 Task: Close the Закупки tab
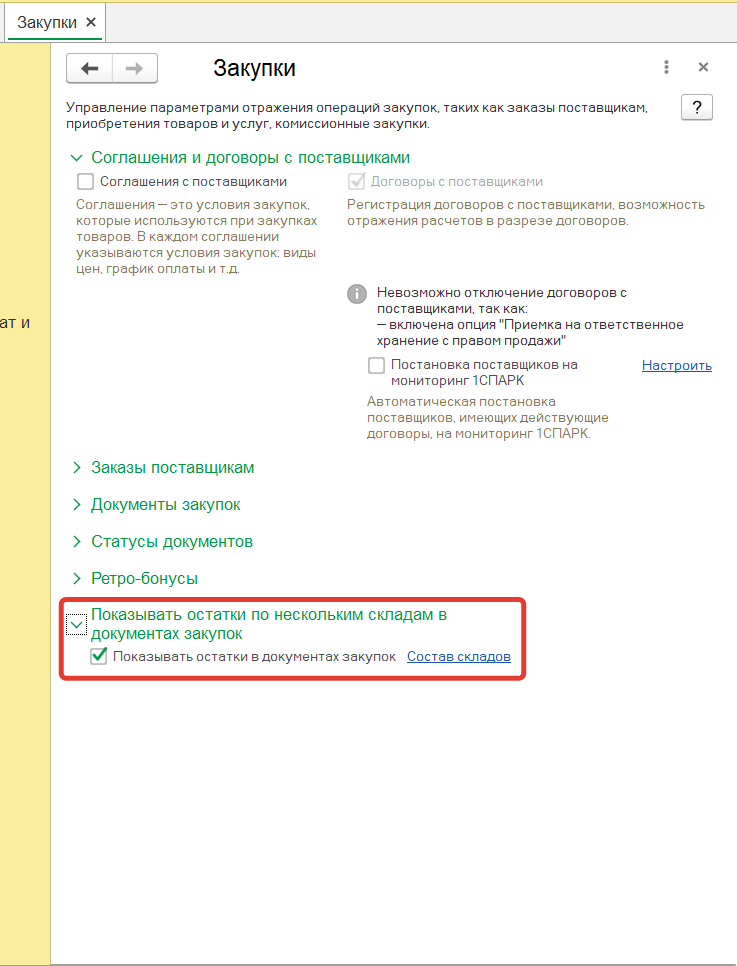91,22
